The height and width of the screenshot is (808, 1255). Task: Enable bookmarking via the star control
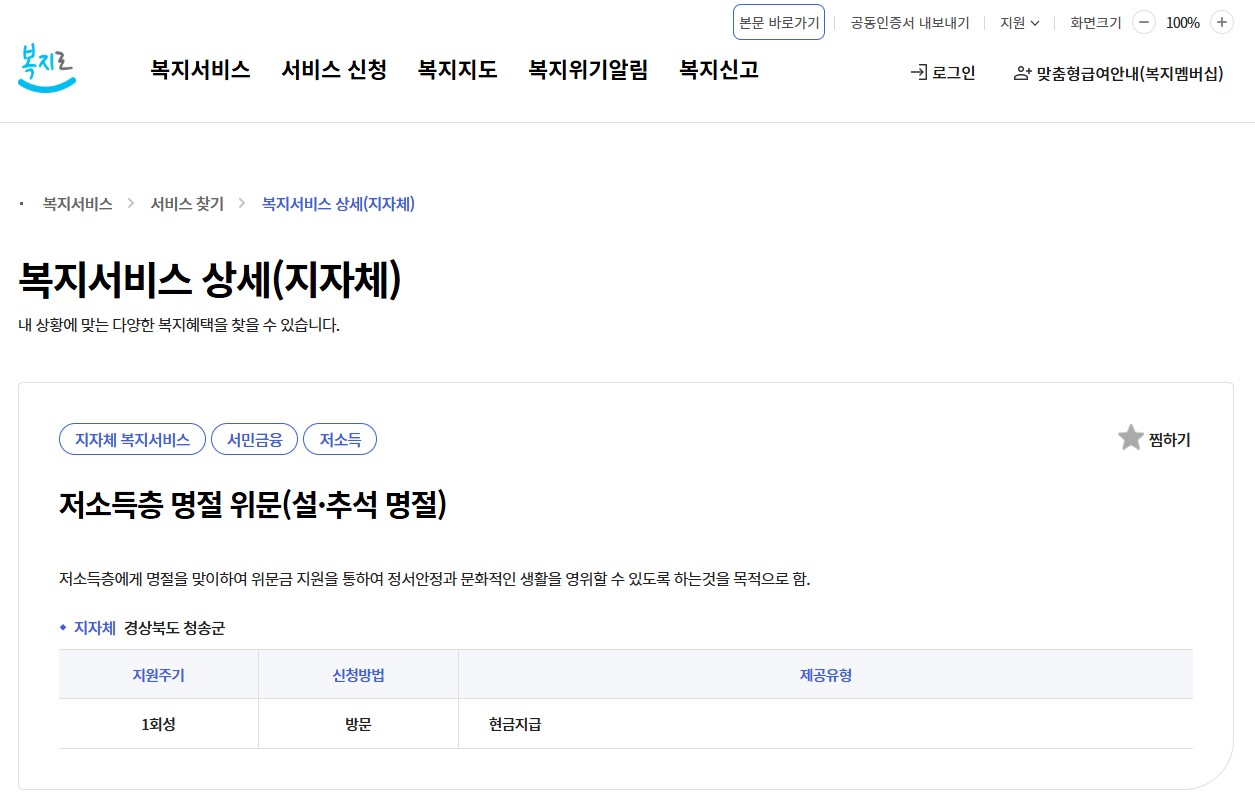pos(1130,437)
